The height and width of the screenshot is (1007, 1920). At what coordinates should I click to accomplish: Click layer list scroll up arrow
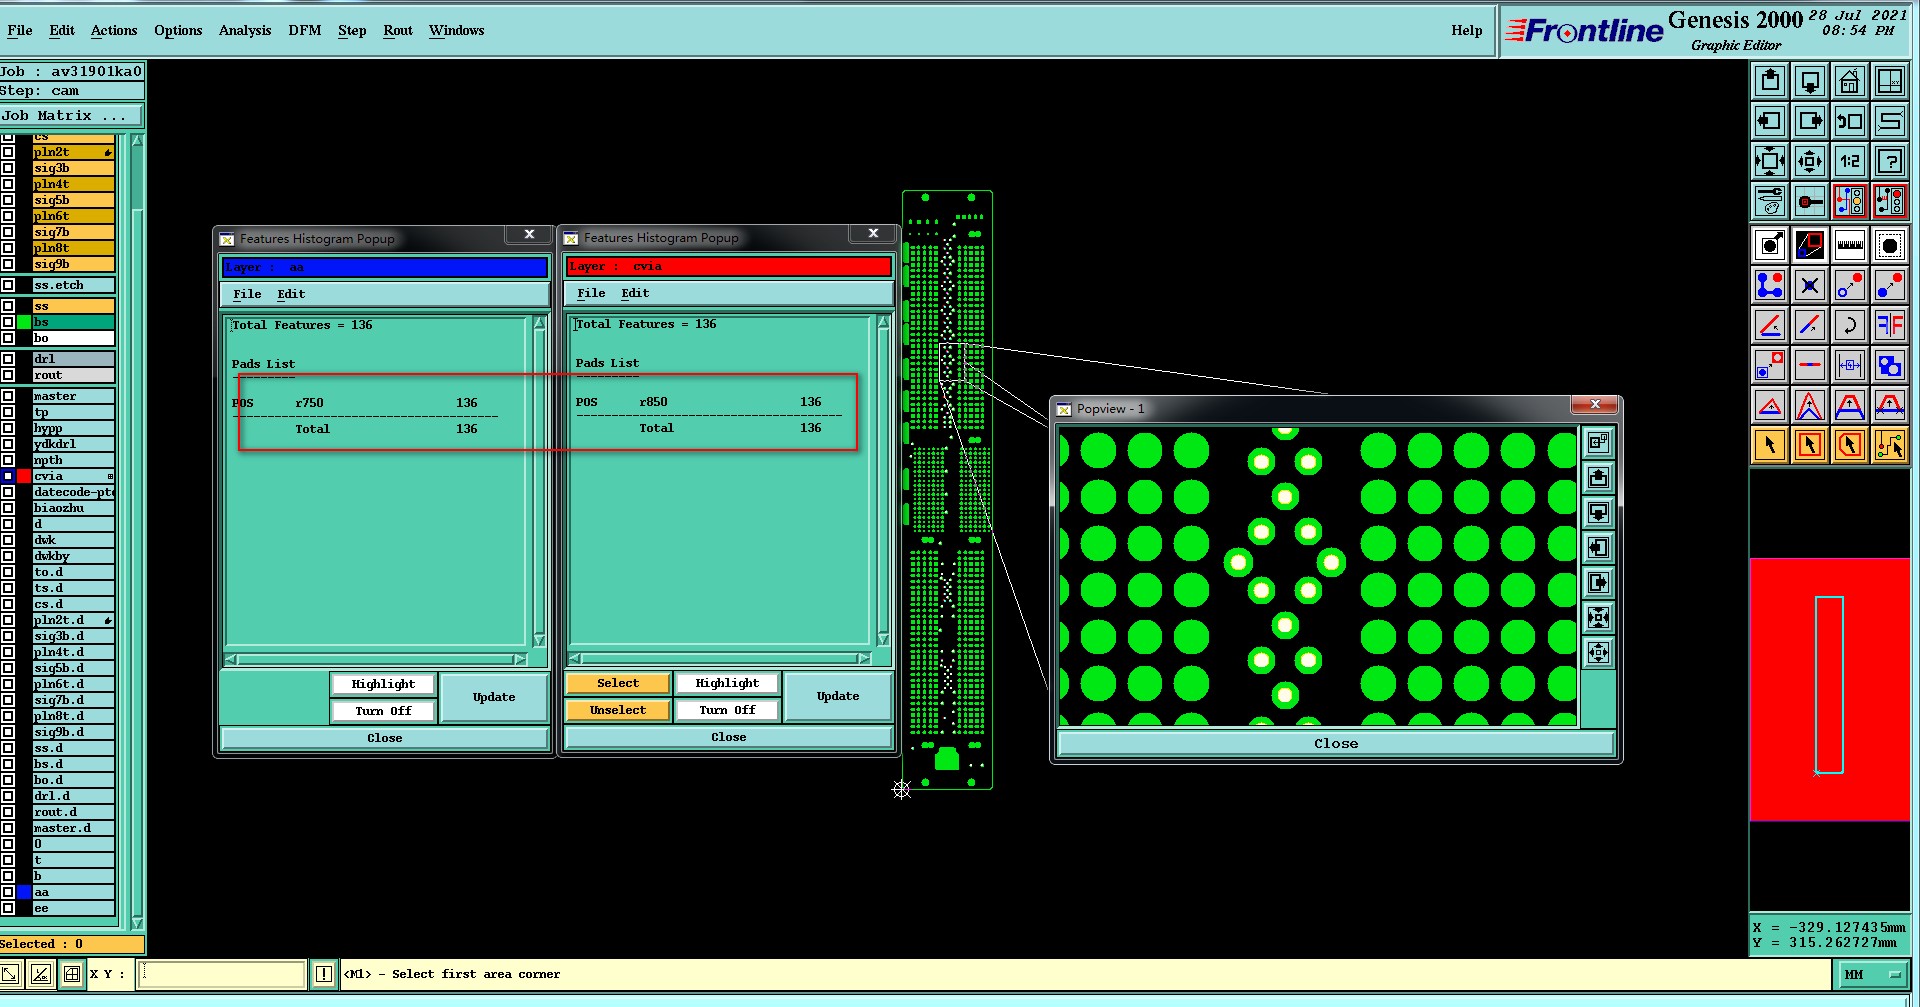coord(137,141)
